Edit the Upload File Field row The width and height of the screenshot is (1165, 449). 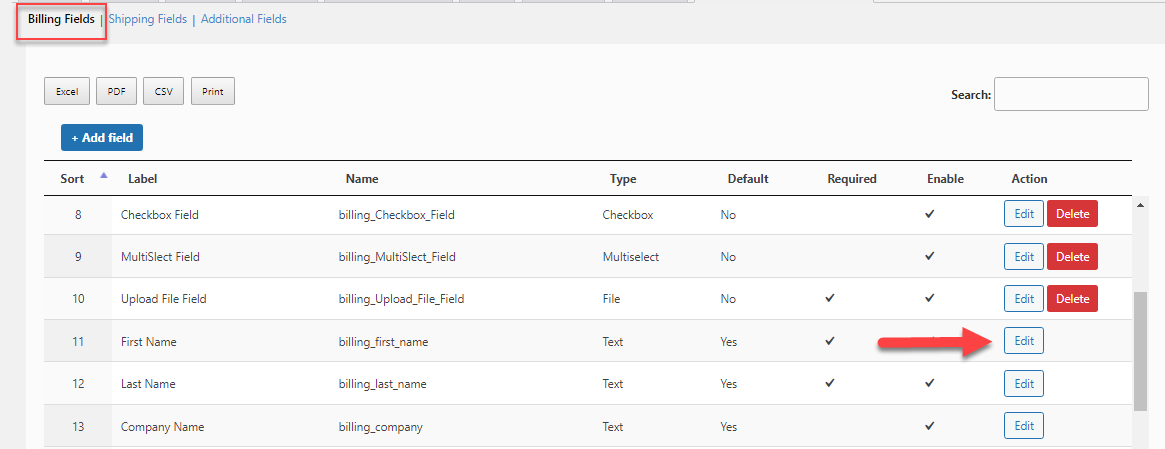click(x=1024, y=299)
